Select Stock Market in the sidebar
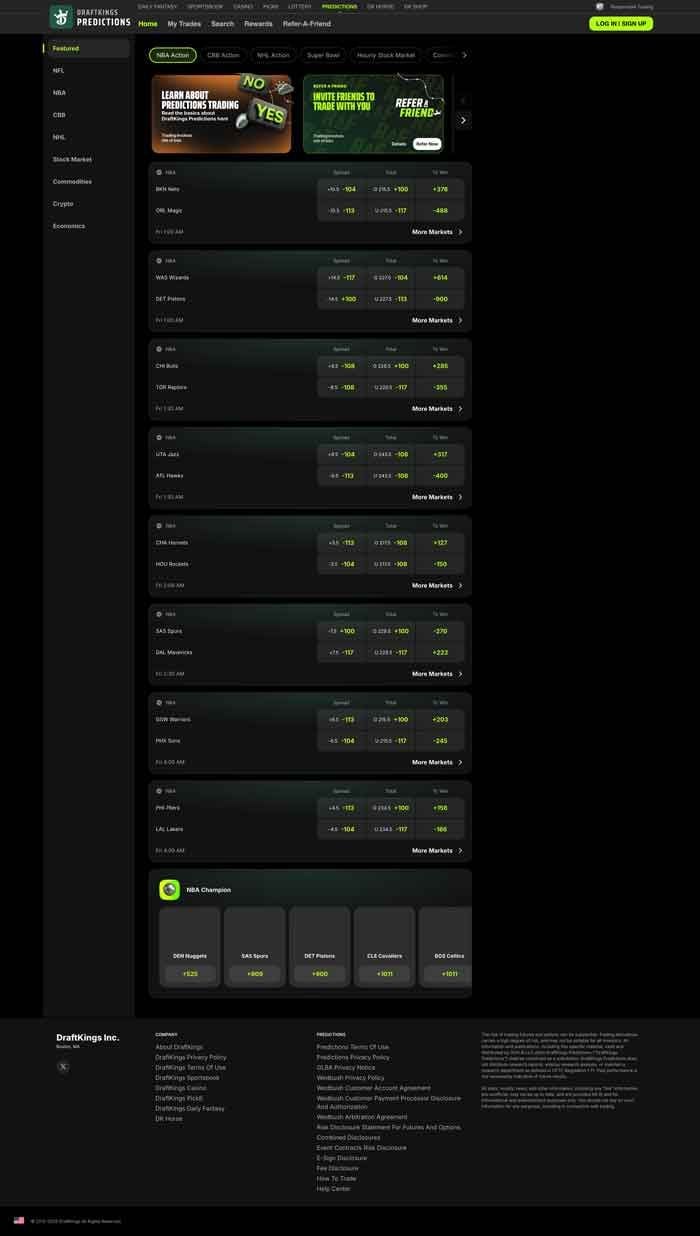 tap(72, 159)
